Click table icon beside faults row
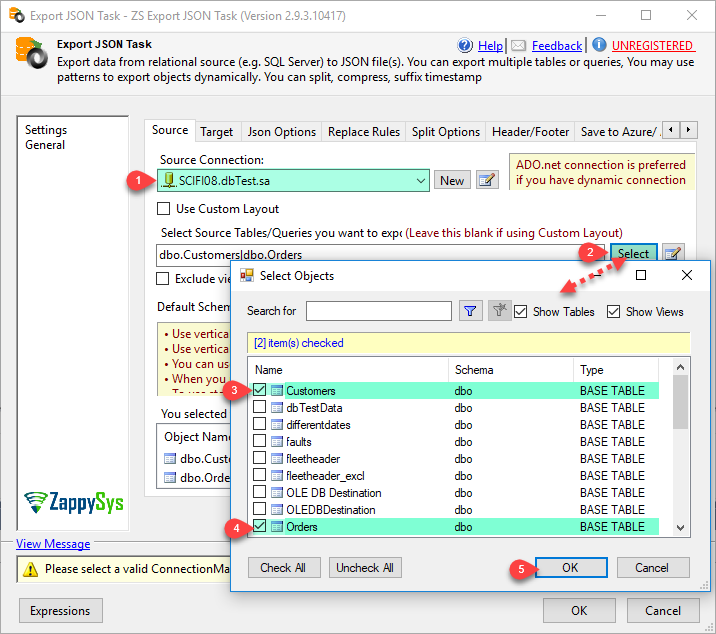 point(276,442)
